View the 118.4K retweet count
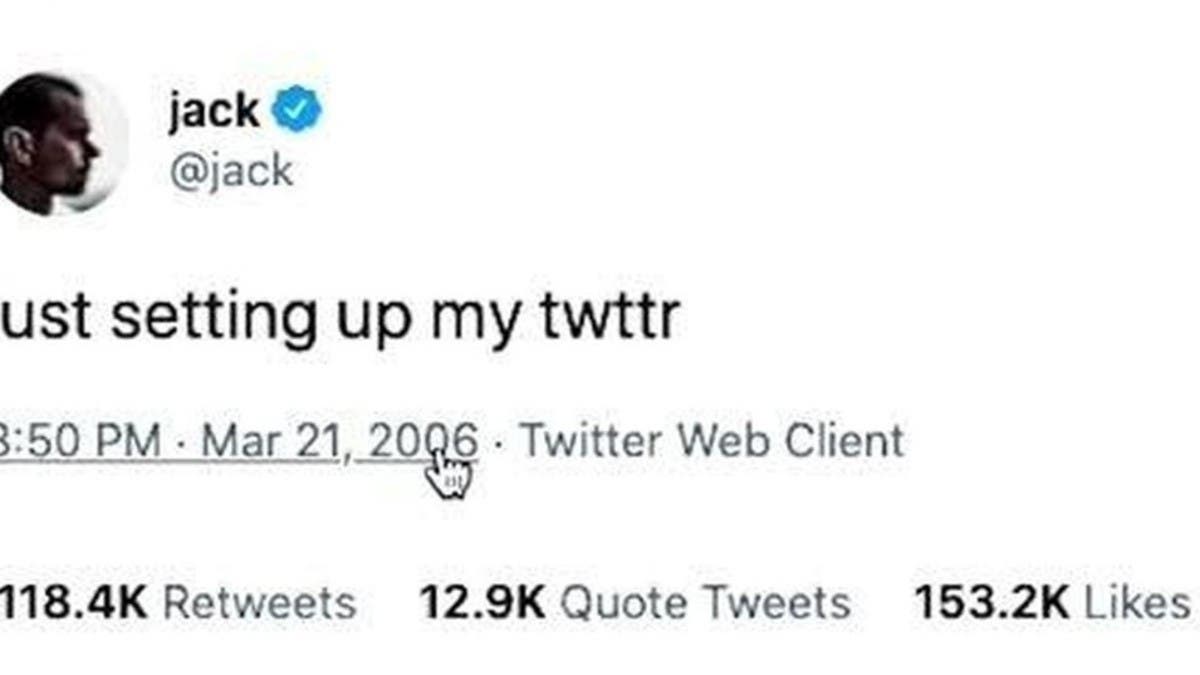The width and height of the screenshot is (1200, 675). point(74,603)
